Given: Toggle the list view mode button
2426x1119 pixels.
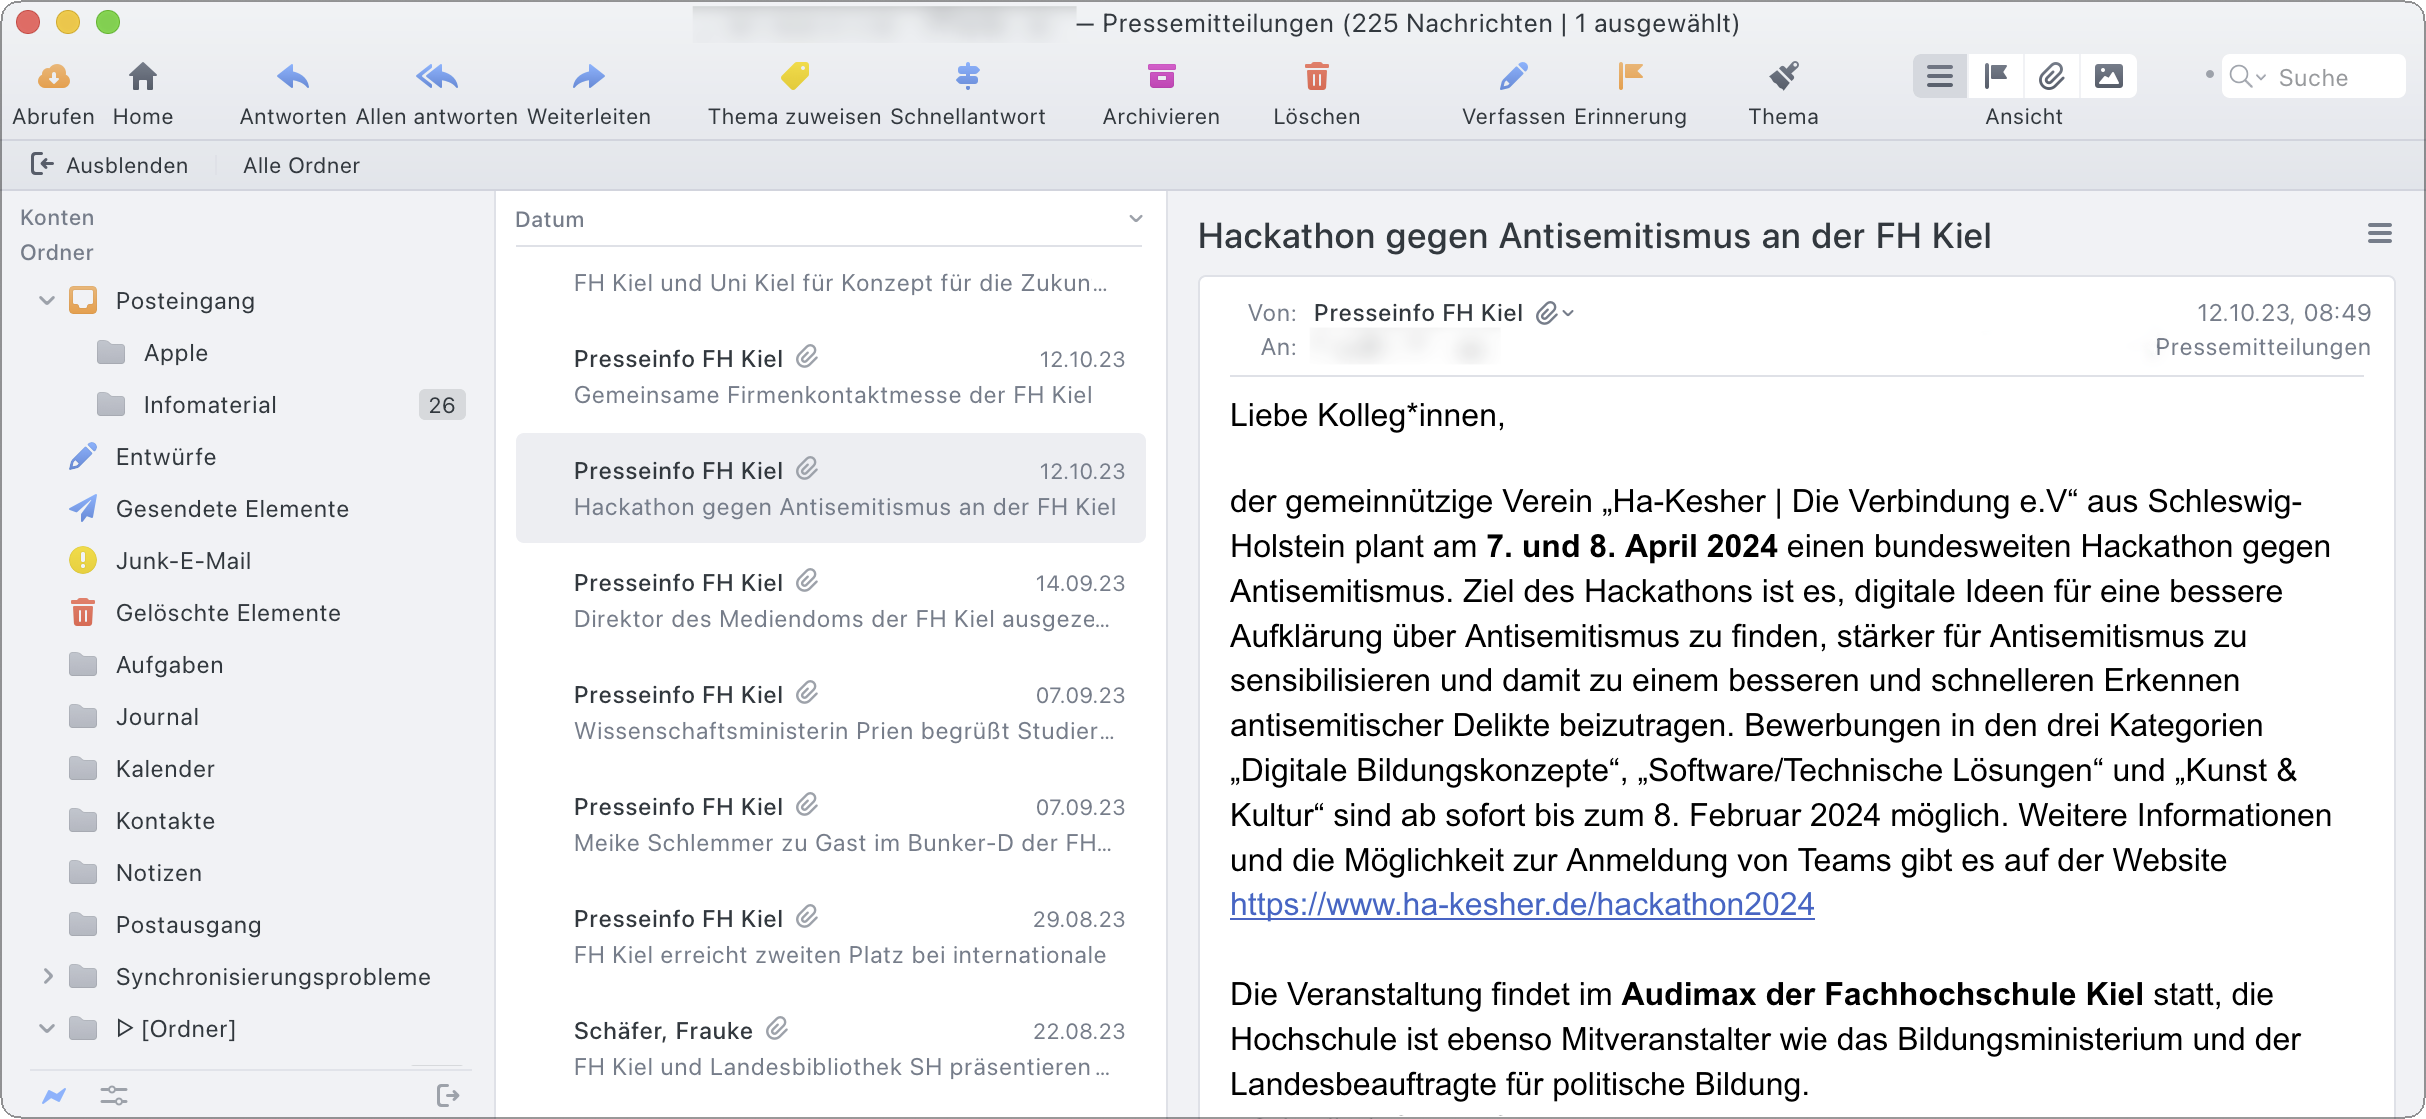Looking at the screenshot, I should pyautogui.click(x=1940, y=77).
